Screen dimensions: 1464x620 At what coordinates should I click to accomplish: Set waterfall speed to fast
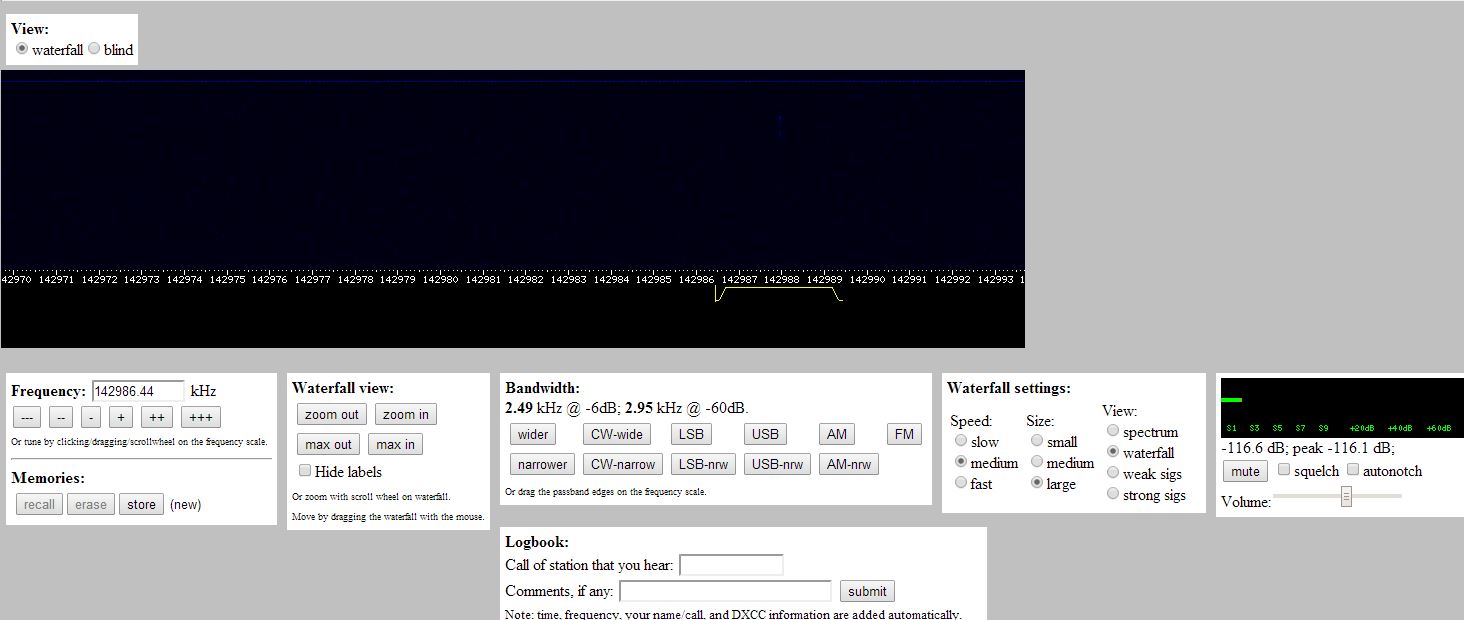961,483
